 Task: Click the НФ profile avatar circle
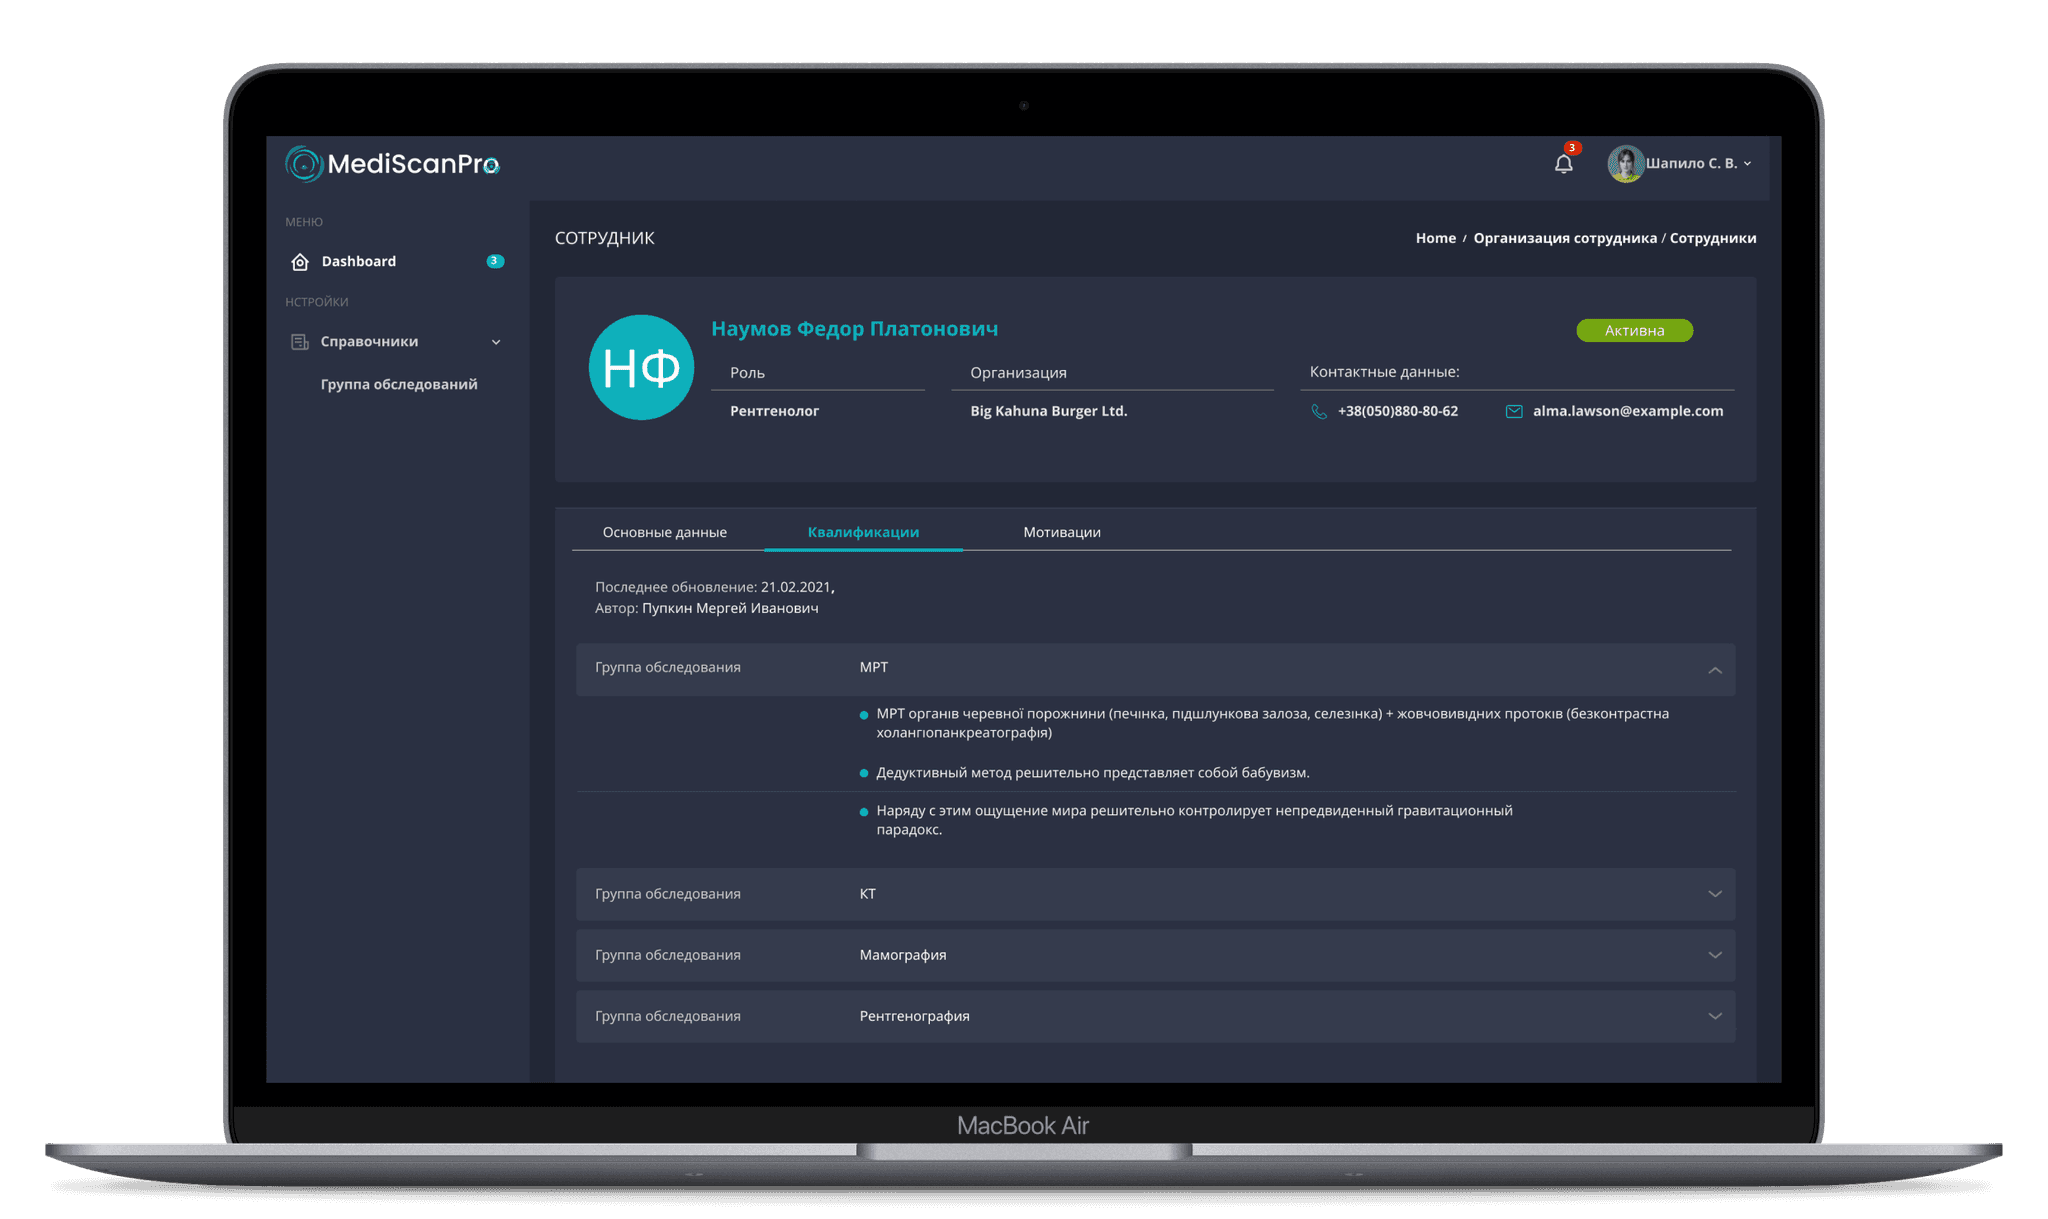coord(641,367)
